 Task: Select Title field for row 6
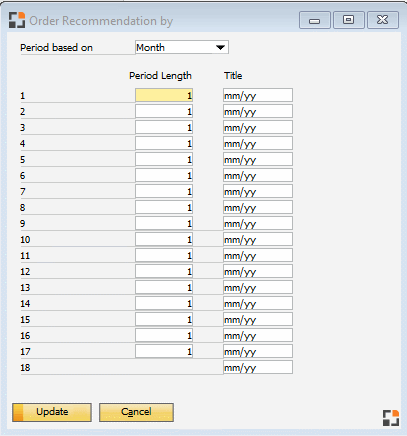click(x=258, y=175)
